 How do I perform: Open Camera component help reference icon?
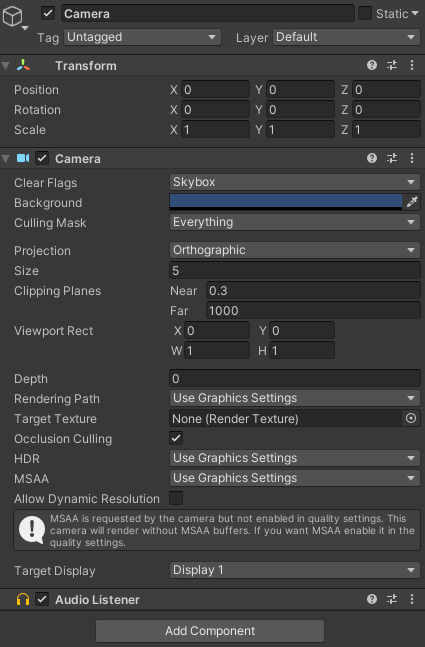pyautogui.click(x=372, y=158)
